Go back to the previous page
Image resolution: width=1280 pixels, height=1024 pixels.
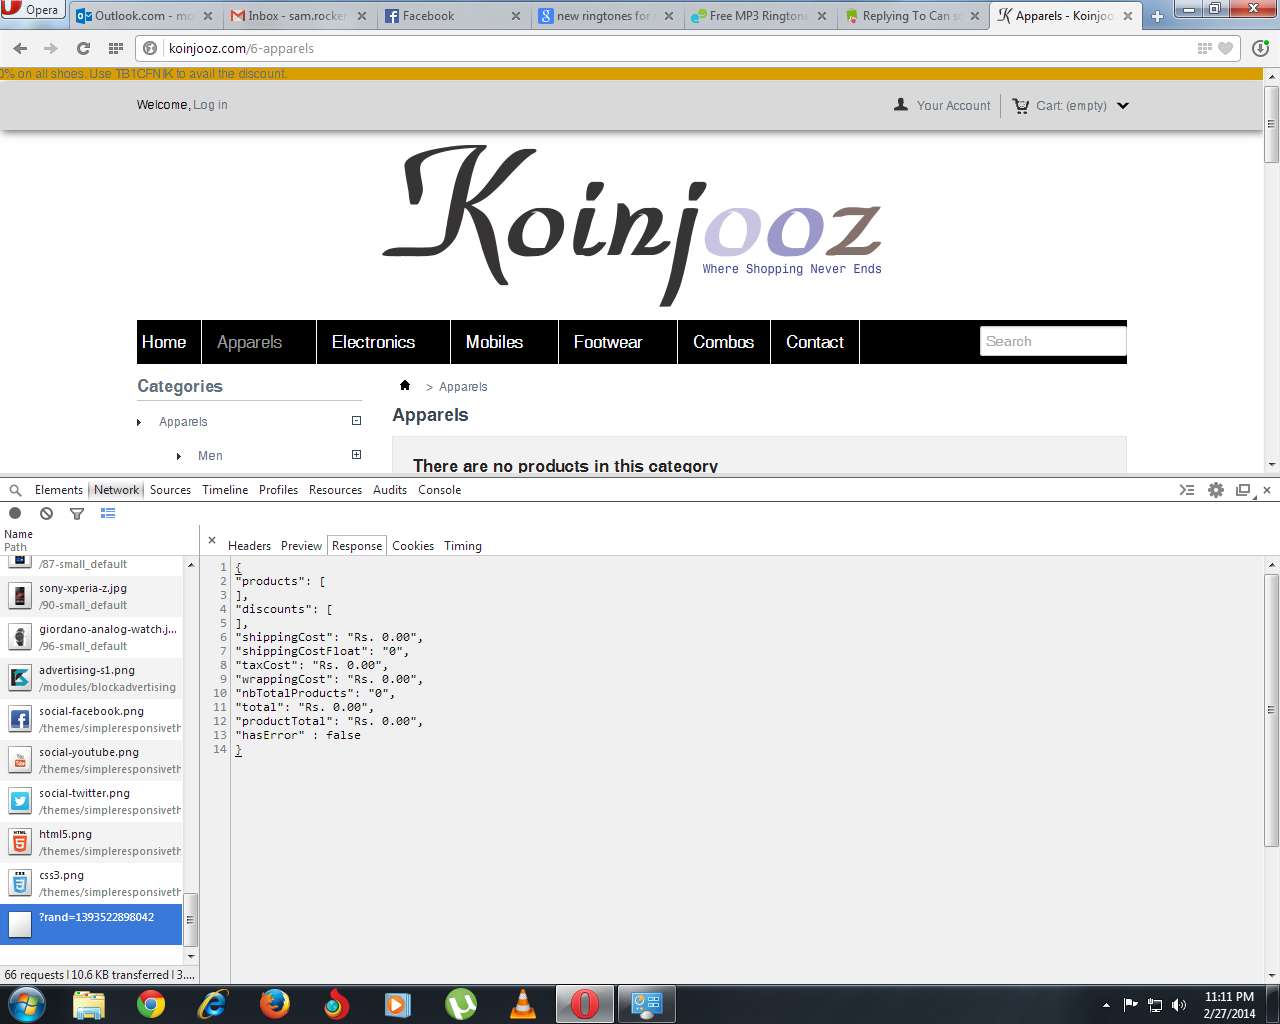[x=20, y=48]
